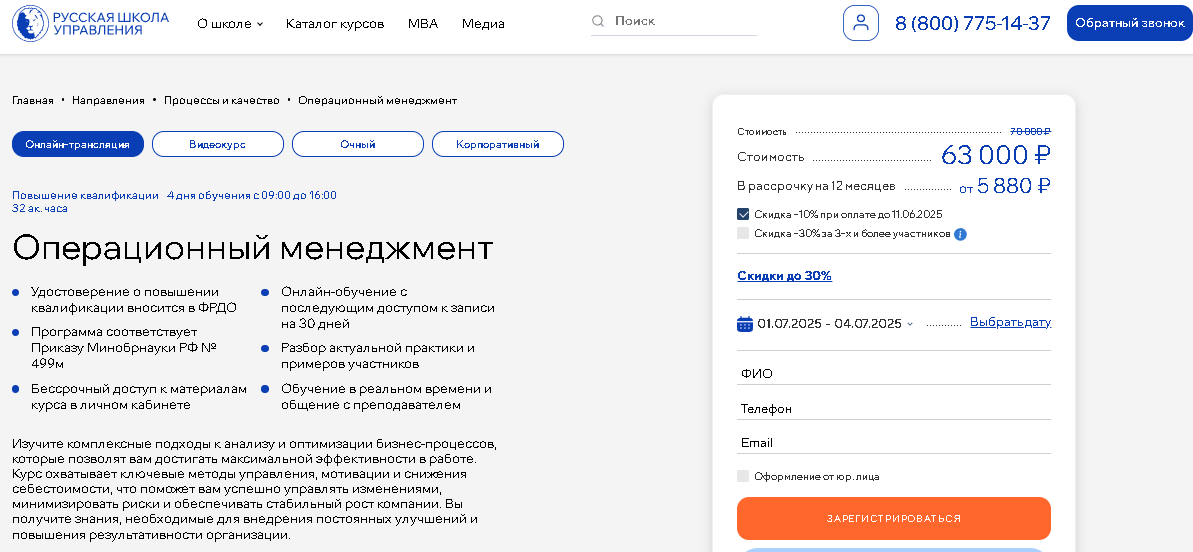The image size is (1193, 552).
Task: Click the search magnifier icon
Action: [598, 21]
